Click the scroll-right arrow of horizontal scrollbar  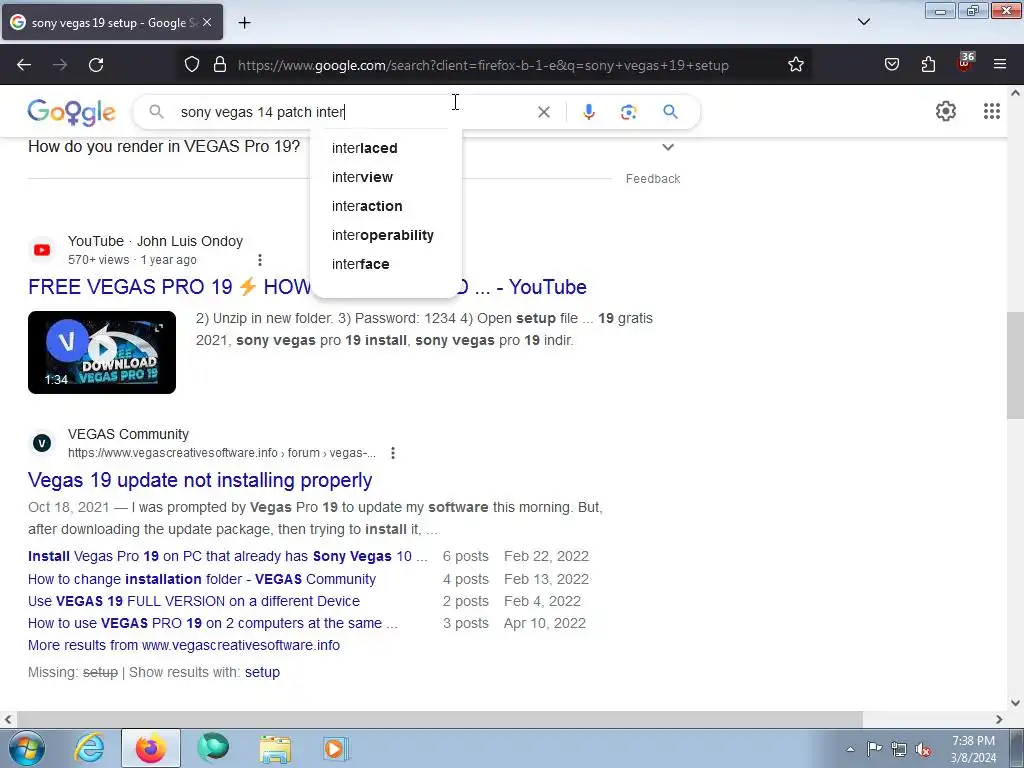coord(999,719)
